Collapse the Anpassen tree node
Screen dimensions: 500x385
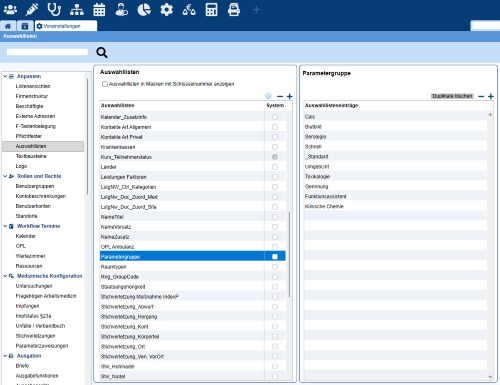coord(5,76)
